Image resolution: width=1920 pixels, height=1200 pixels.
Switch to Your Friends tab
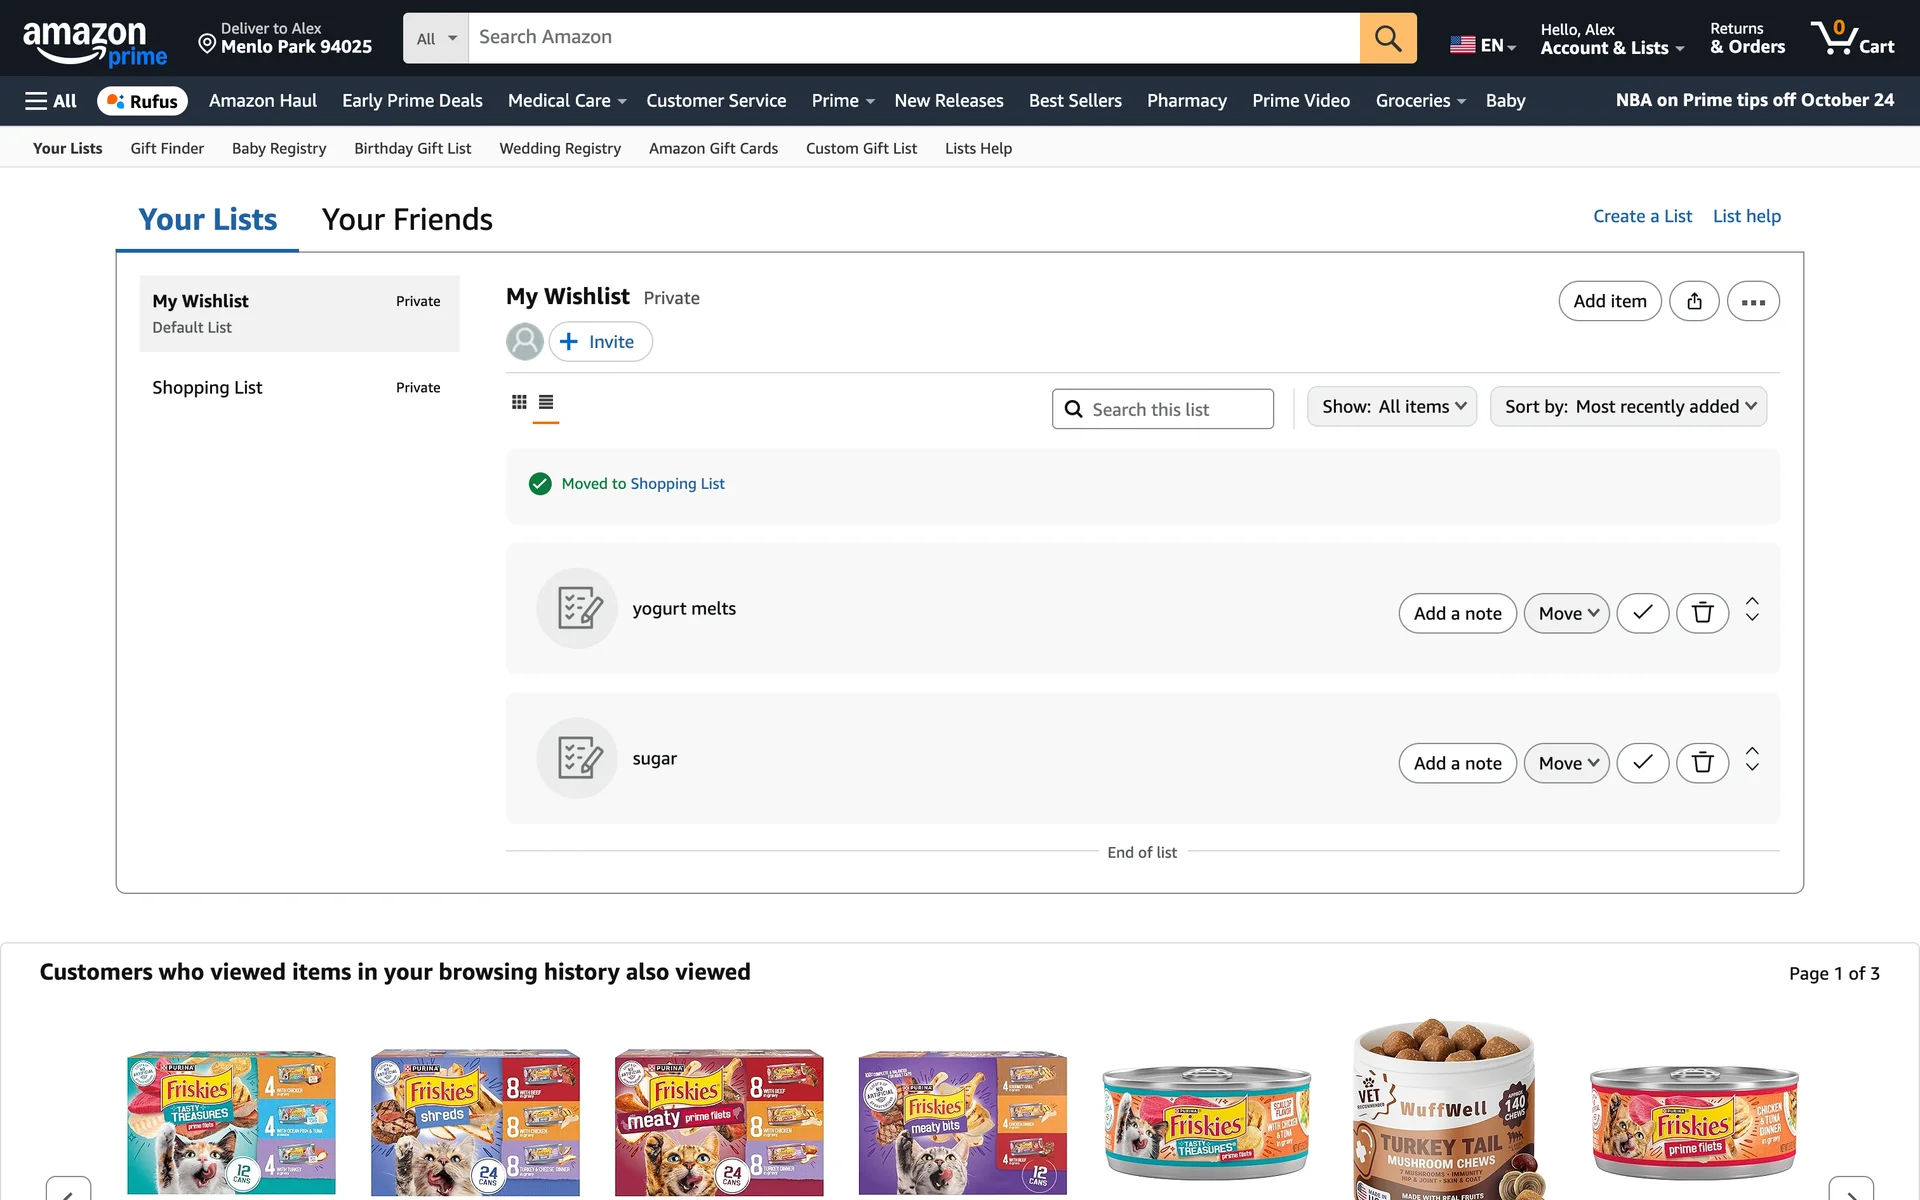click(x=407, y=220)
